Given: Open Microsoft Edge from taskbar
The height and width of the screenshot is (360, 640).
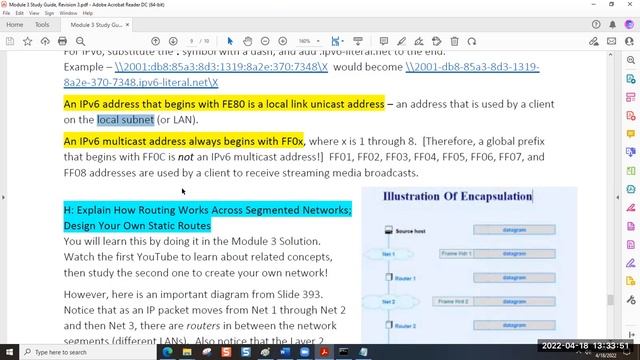Looking at the screenshot, I should click(167, 352).
